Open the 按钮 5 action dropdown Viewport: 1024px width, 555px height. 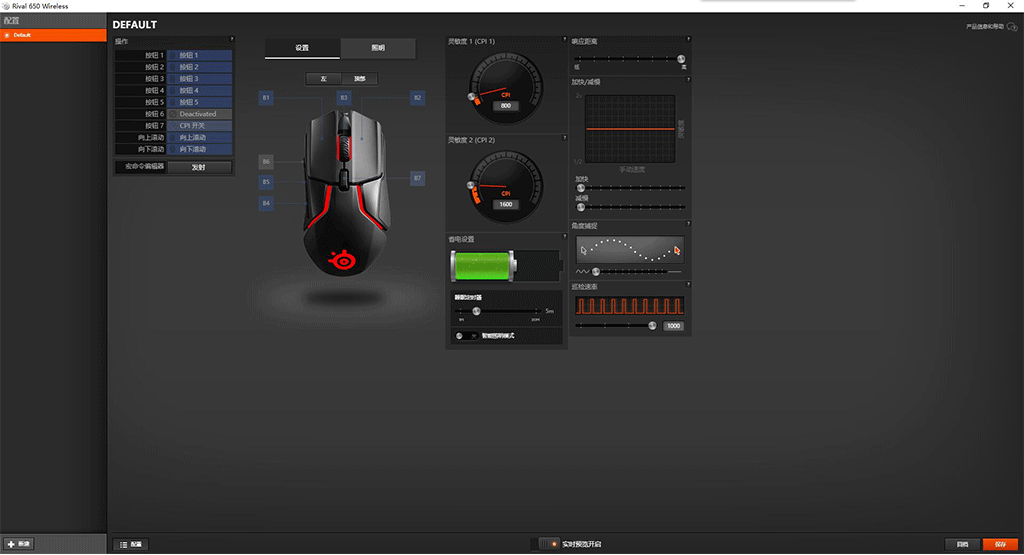point(199,103)
